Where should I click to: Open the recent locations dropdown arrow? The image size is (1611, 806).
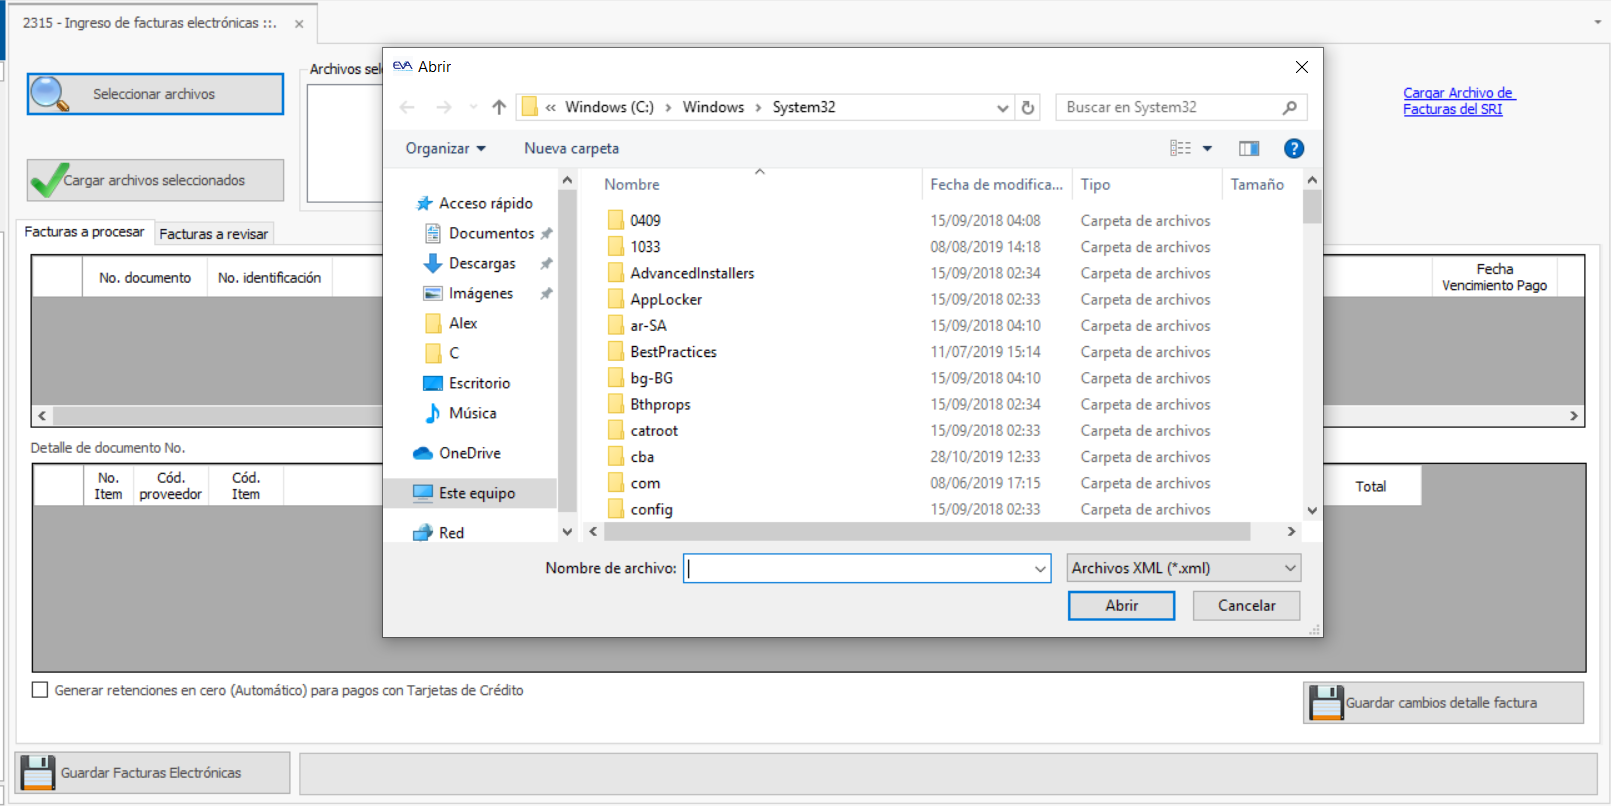pyautogui.click(x=473, y=107)
